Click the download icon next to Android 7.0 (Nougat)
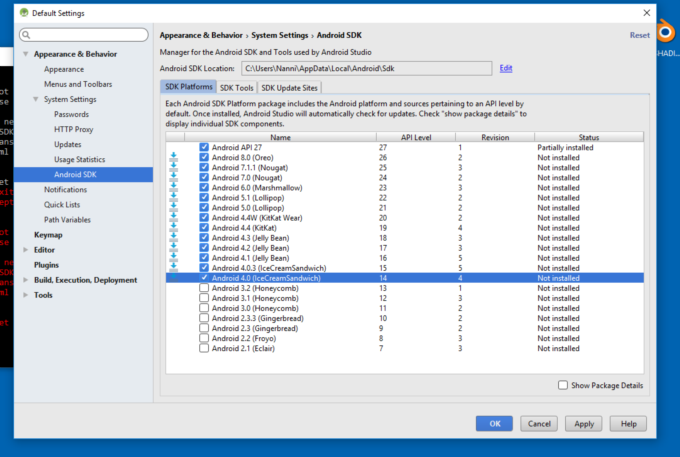 pos(173,177)
